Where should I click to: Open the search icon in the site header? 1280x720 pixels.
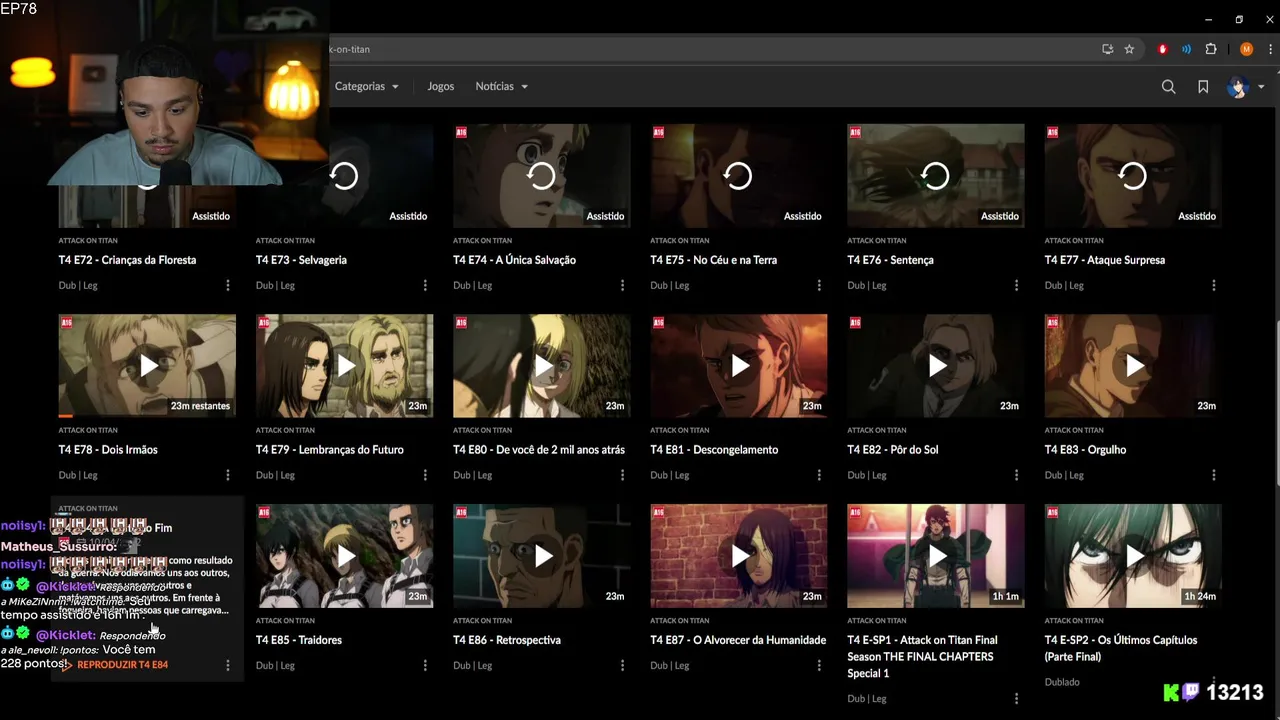1168,87
